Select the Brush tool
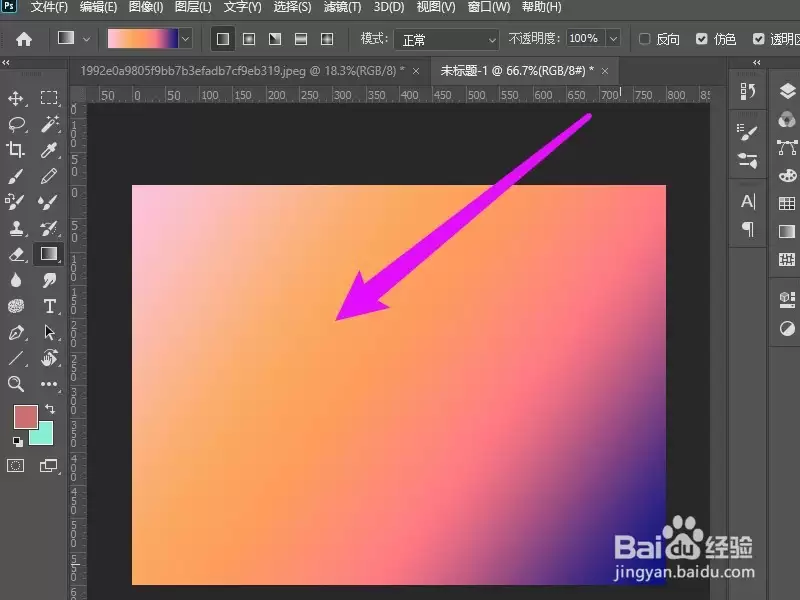Image resolution: width=800 pixels, height=600 pixels. pos(15,176)
